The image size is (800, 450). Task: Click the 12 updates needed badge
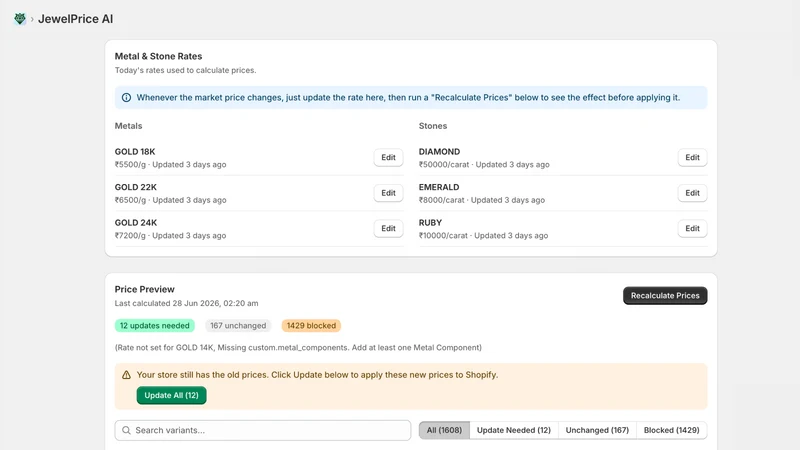(x=155, y=326)
